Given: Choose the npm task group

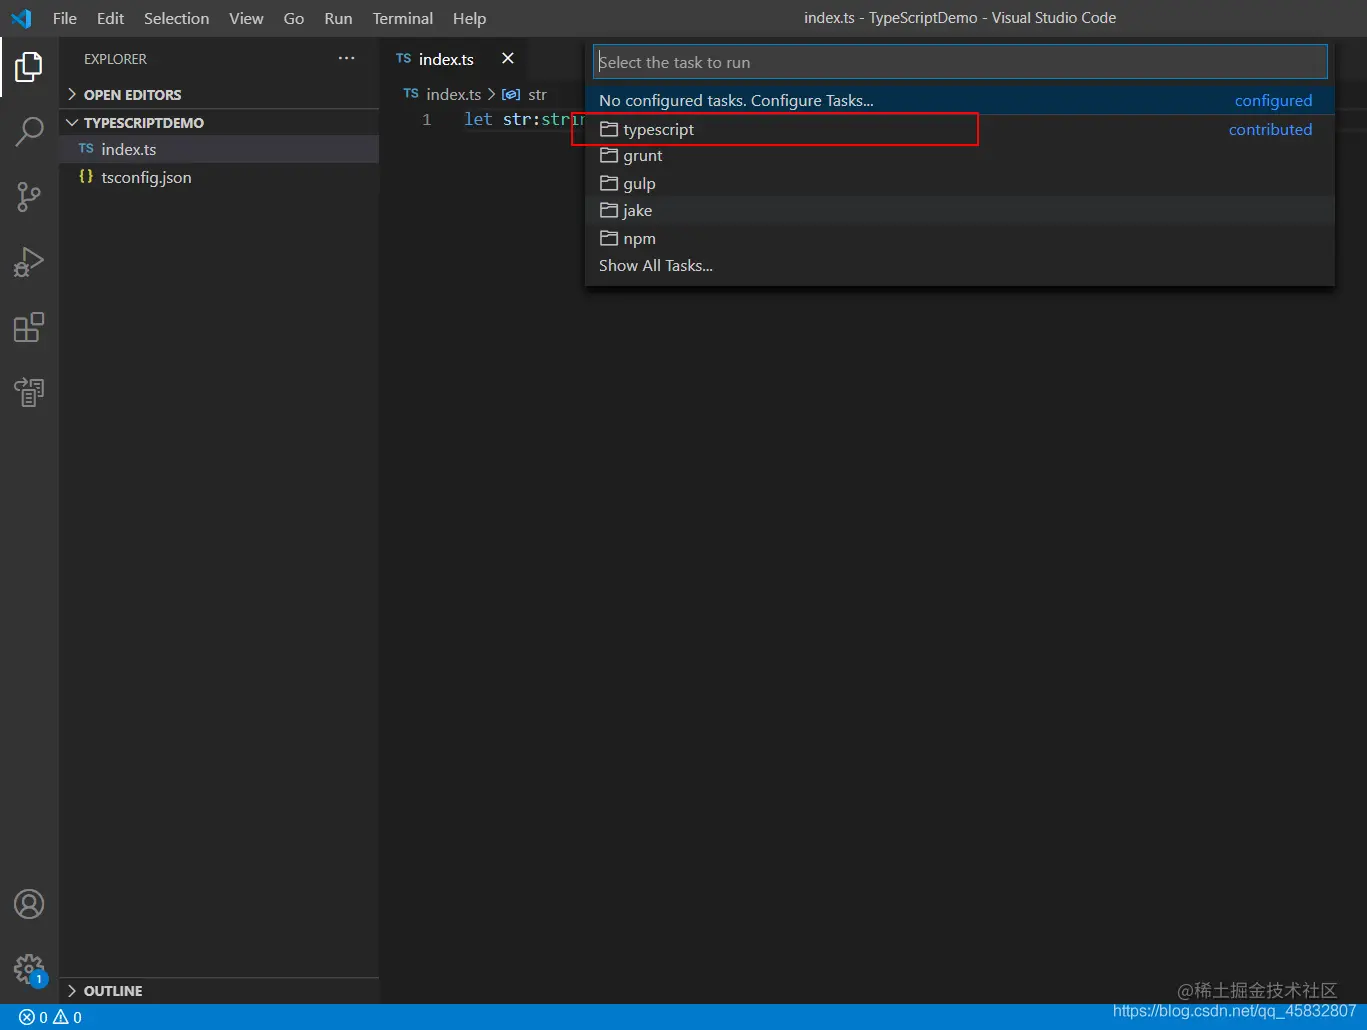Looking at the screenshot, I should (960, 238).
